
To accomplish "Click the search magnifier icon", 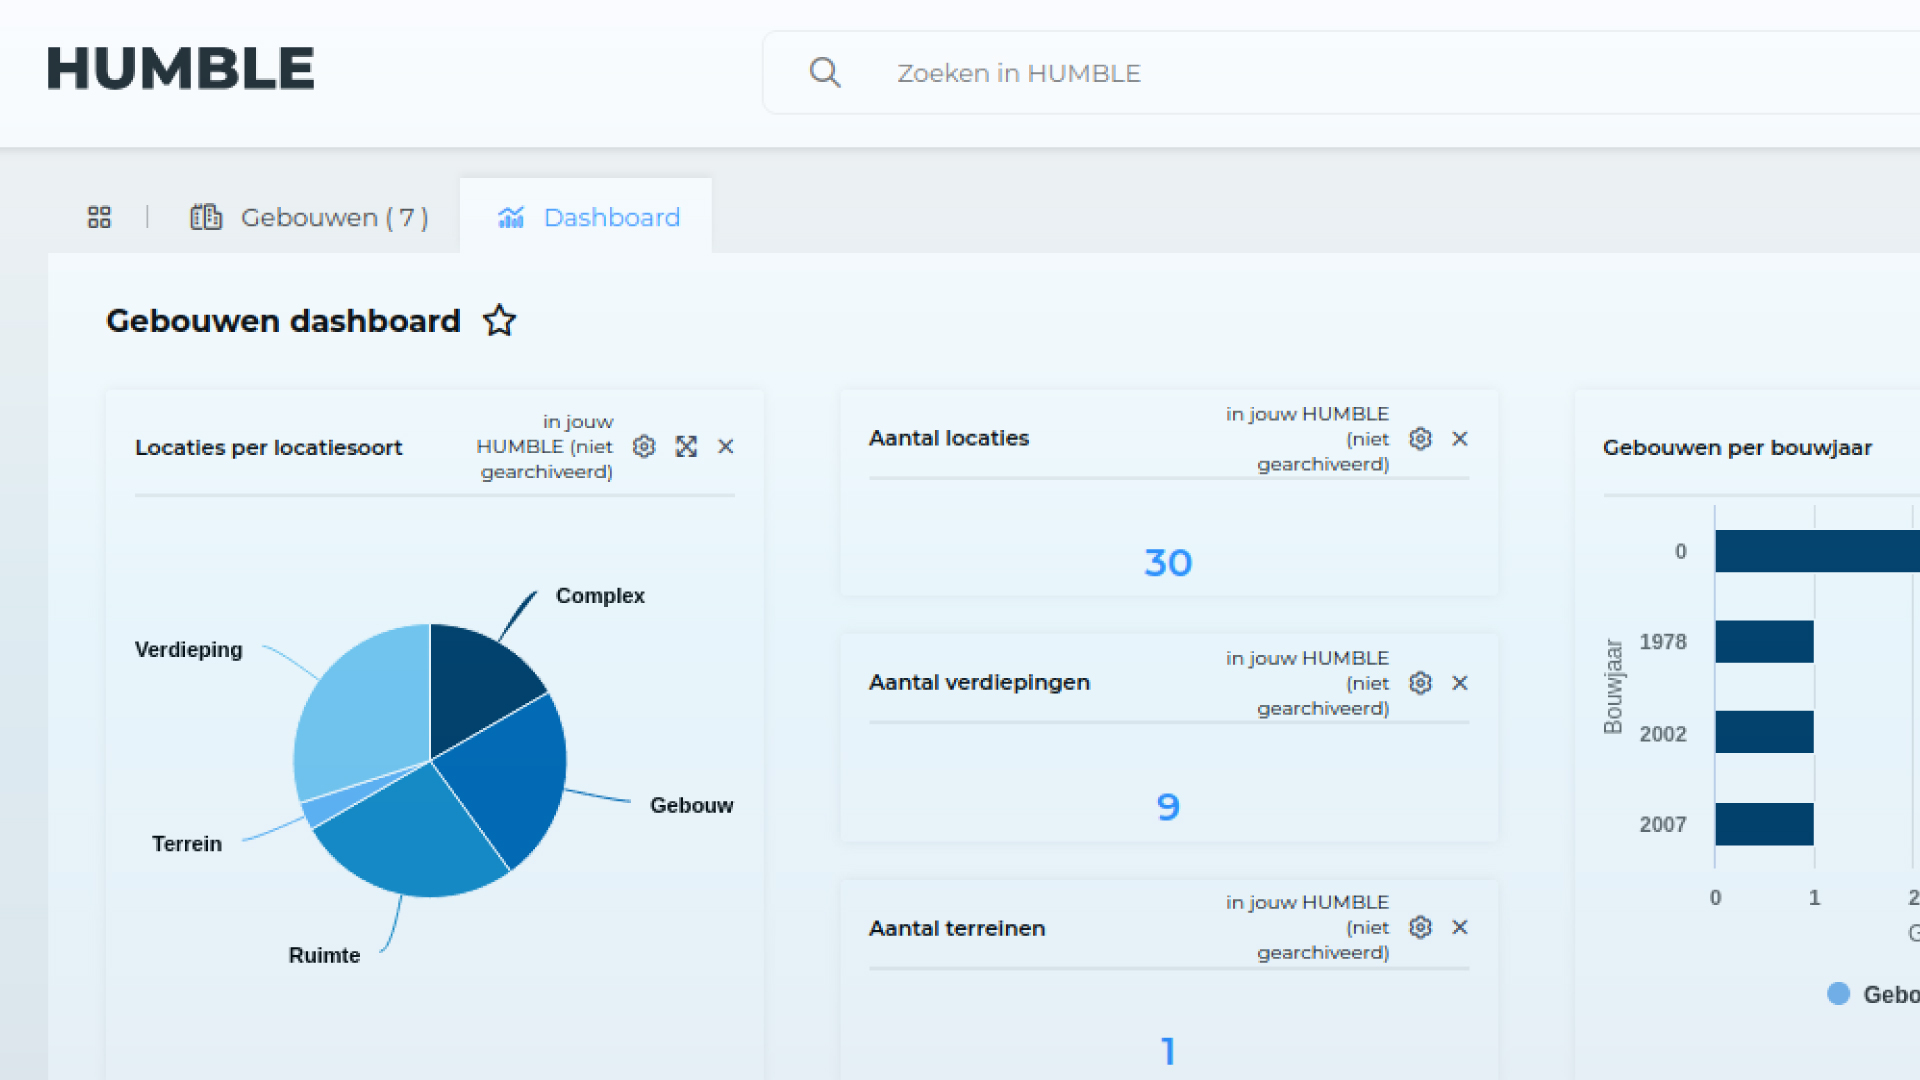I will pyautogui.click(x=825, y=72).
